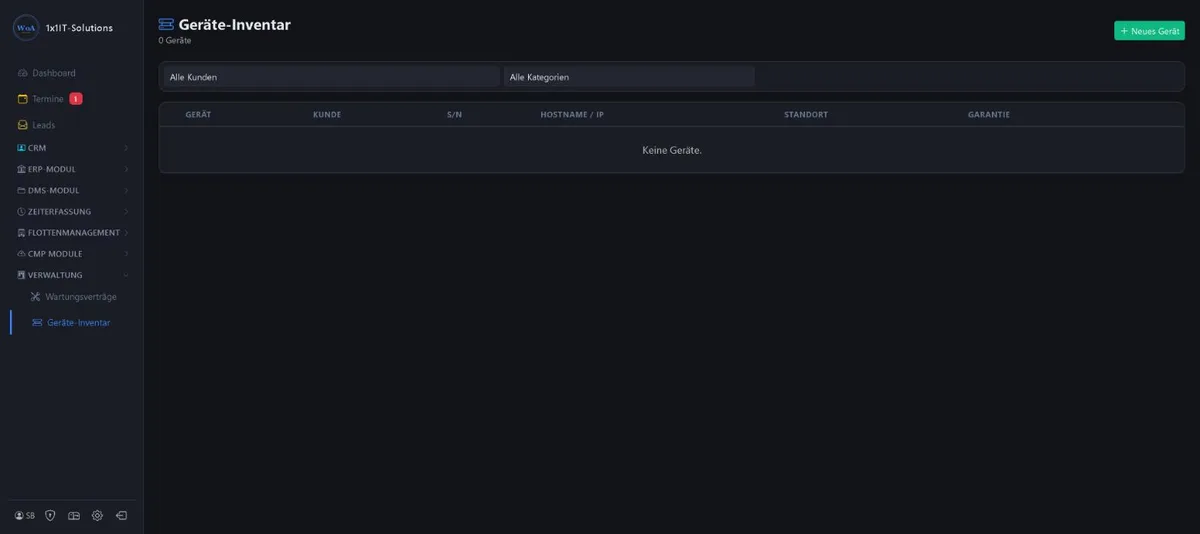
Task: Click the shield security icon
Action: tap(50, 516)
